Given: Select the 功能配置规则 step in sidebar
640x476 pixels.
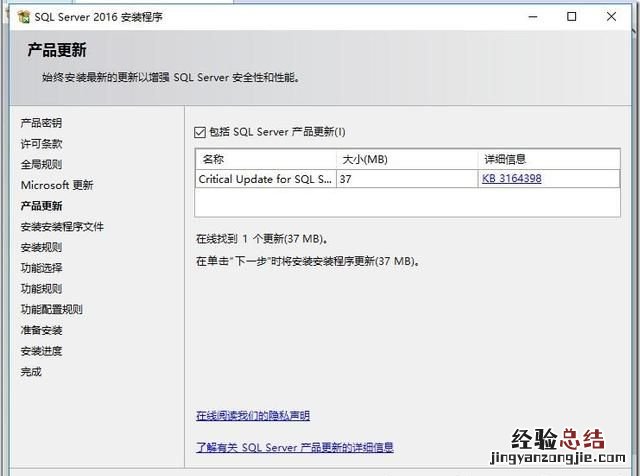Looking at the screenshot, I should [x=52, y=309].
